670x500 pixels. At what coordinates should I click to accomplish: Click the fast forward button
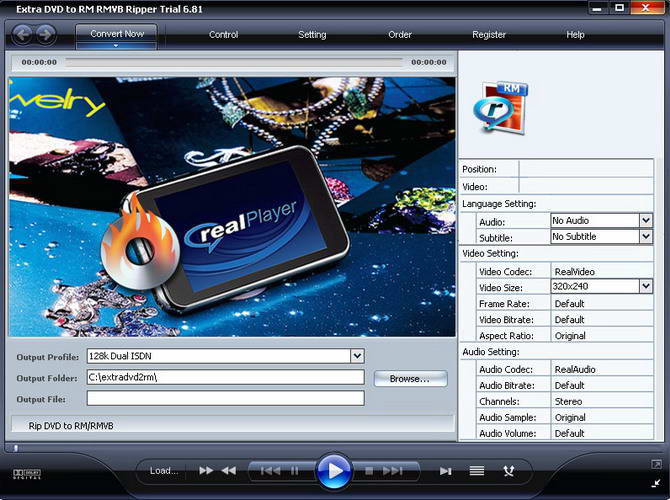(206, 471)
